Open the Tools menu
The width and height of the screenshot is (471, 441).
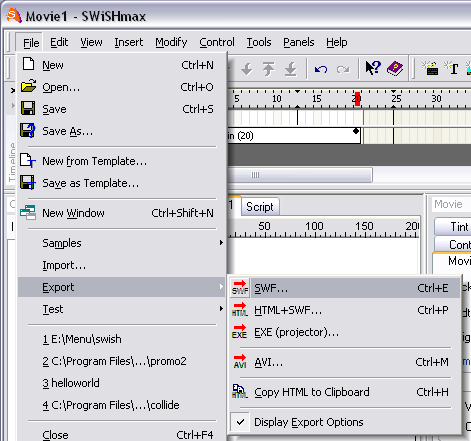pyautogui.click(x=259, y=42)
